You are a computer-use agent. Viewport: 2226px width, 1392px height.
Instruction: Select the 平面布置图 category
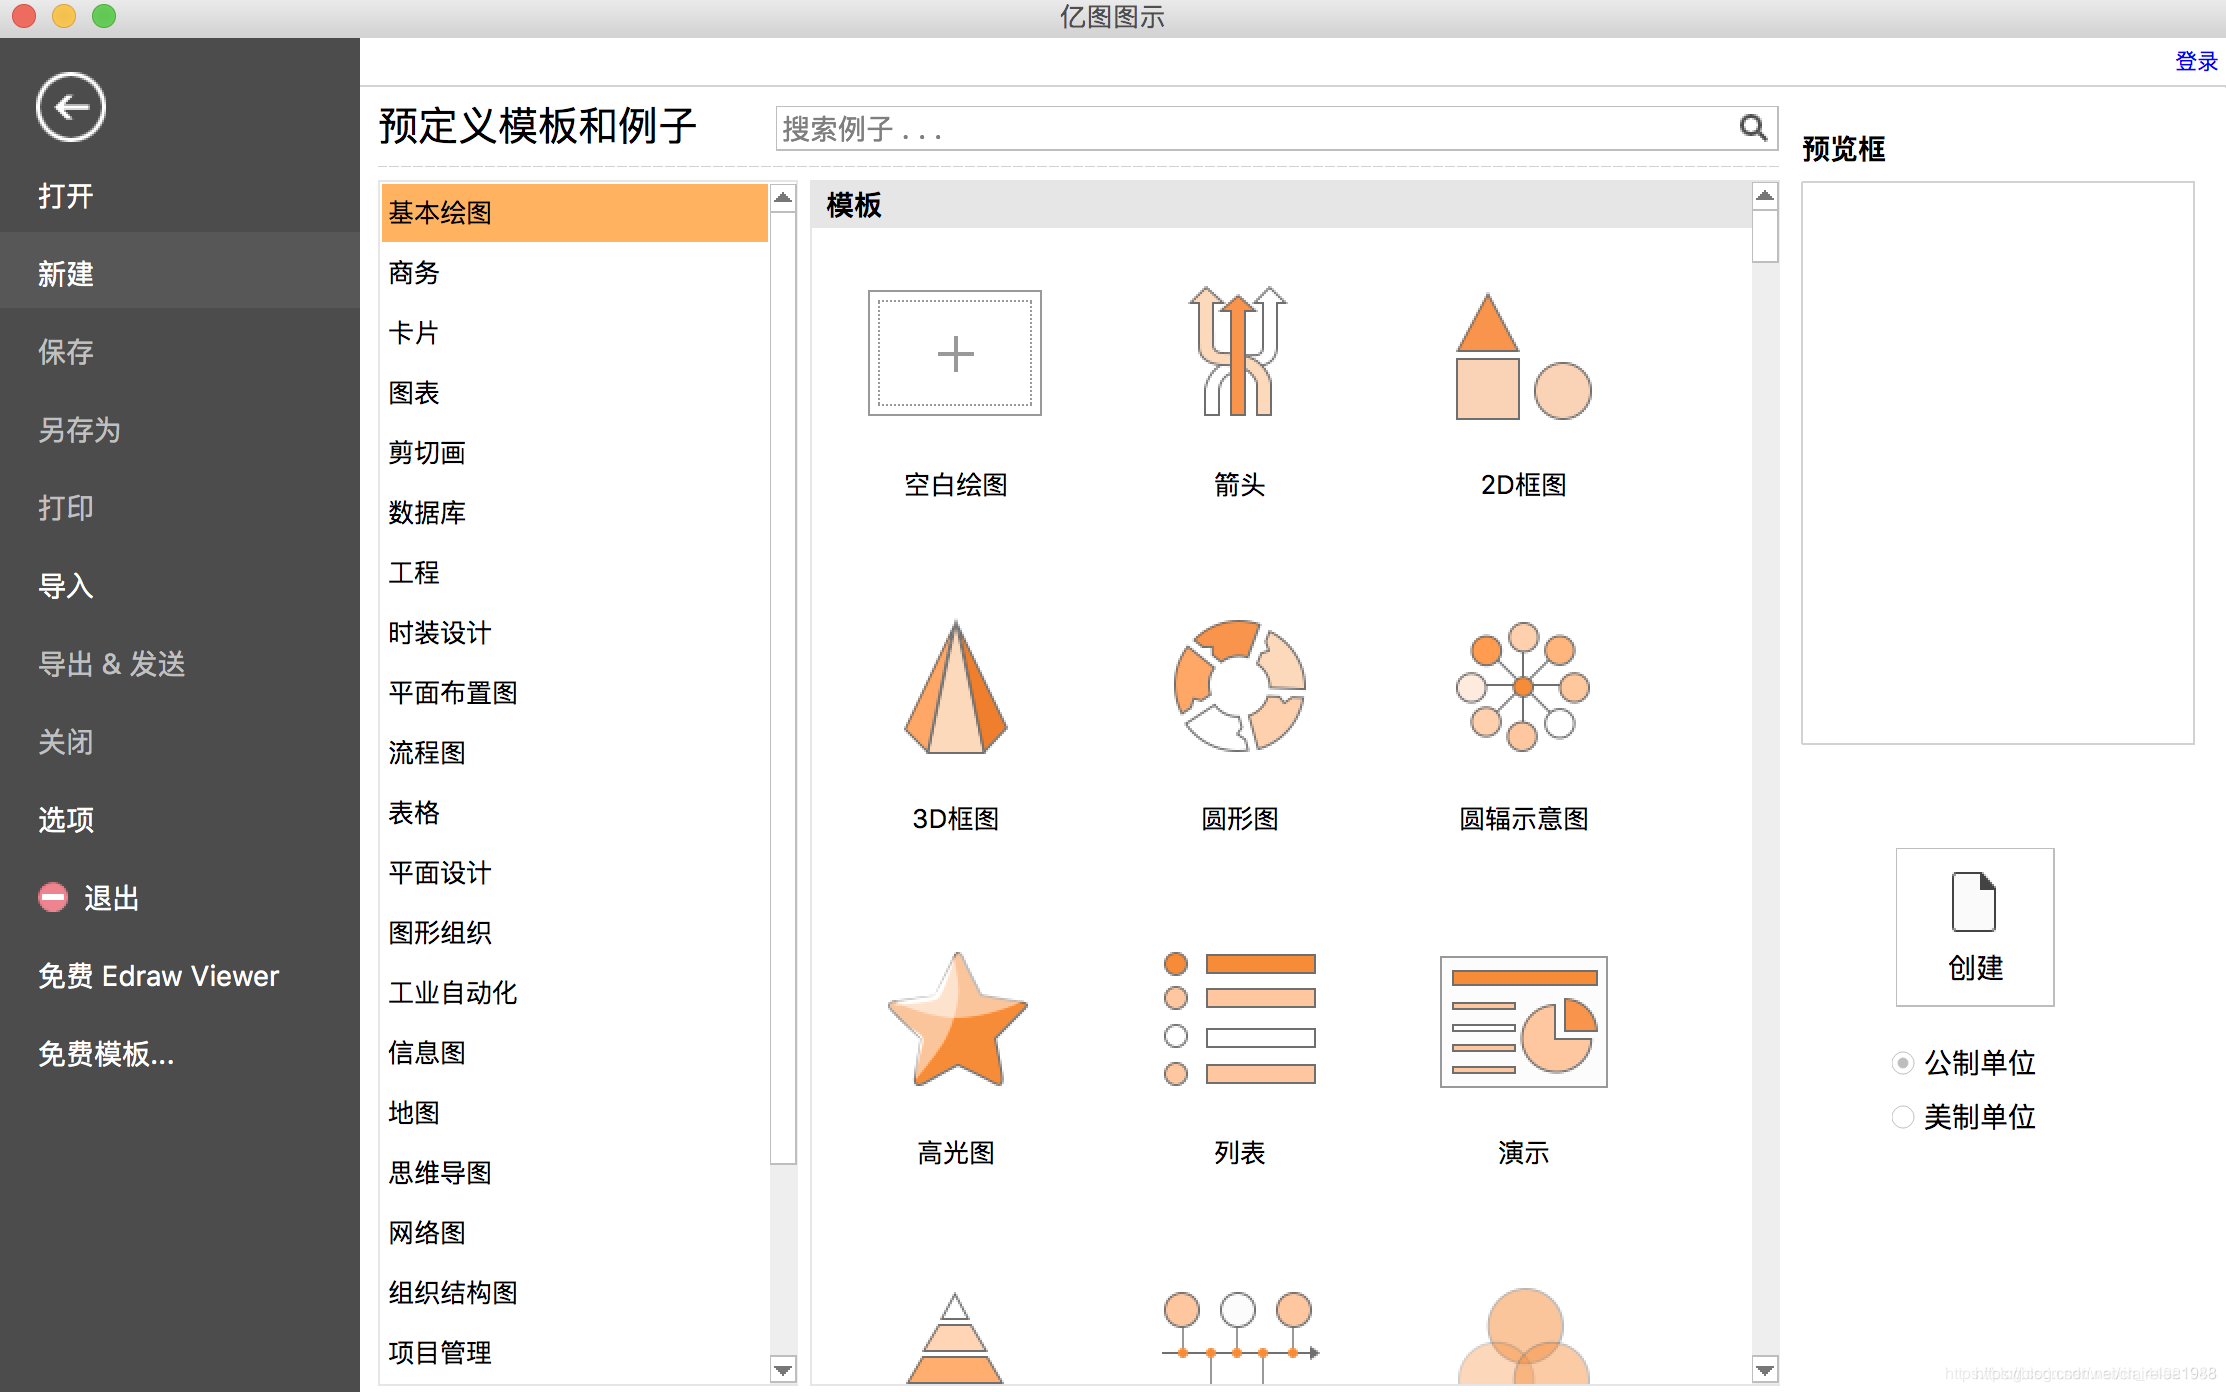[x=574, y=692]
